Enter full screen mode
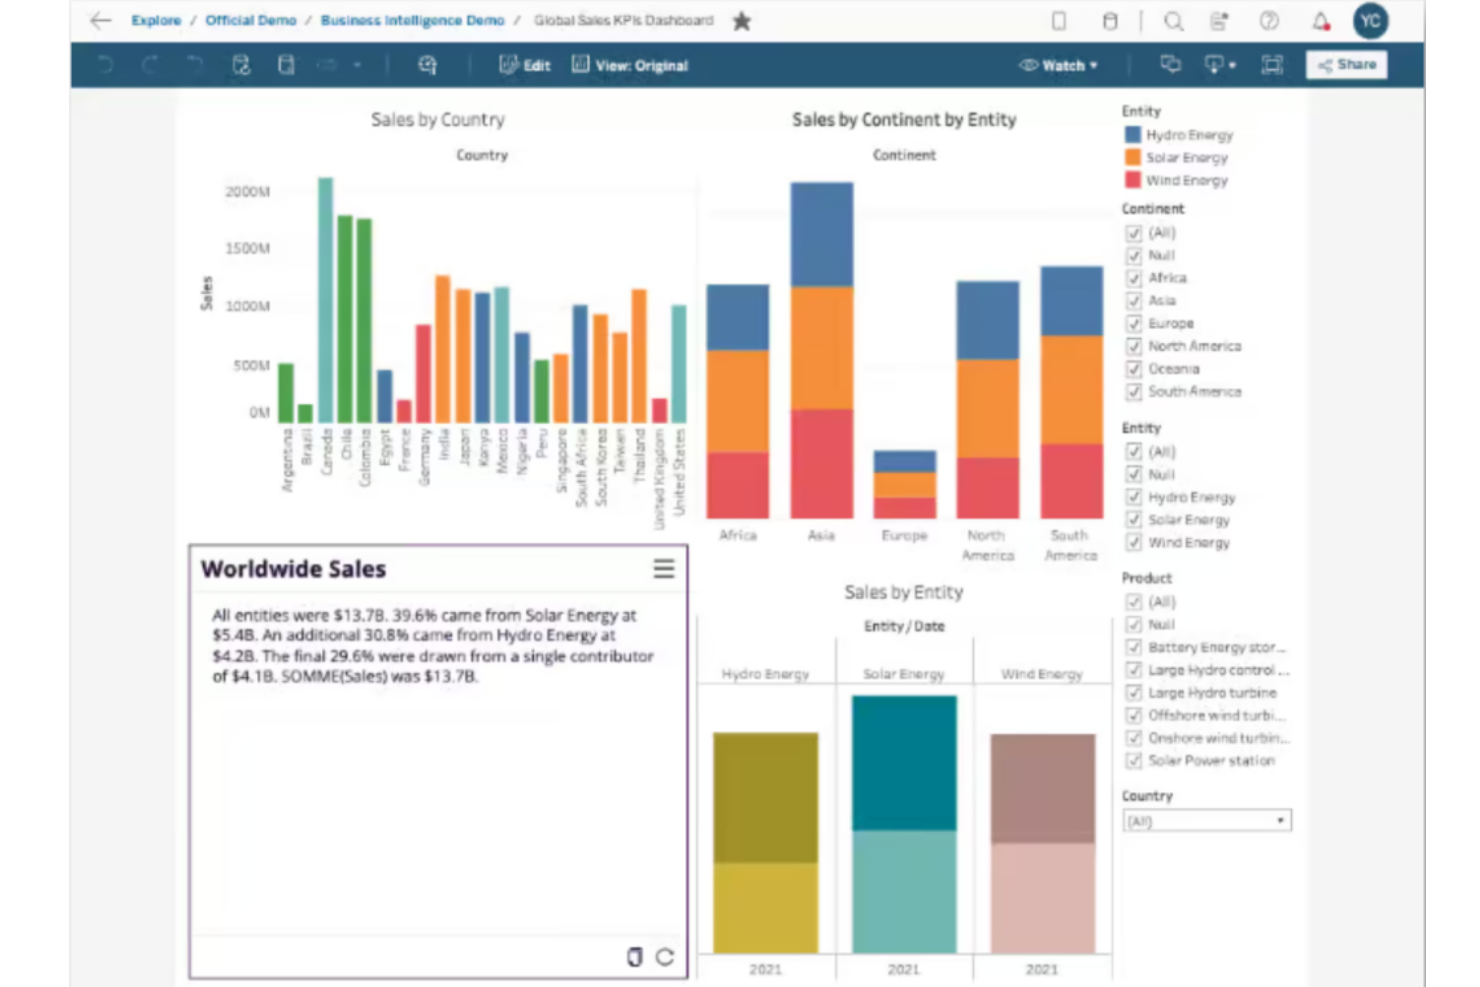Screen dimensions: 1480x987 (x=1271, y=65)
